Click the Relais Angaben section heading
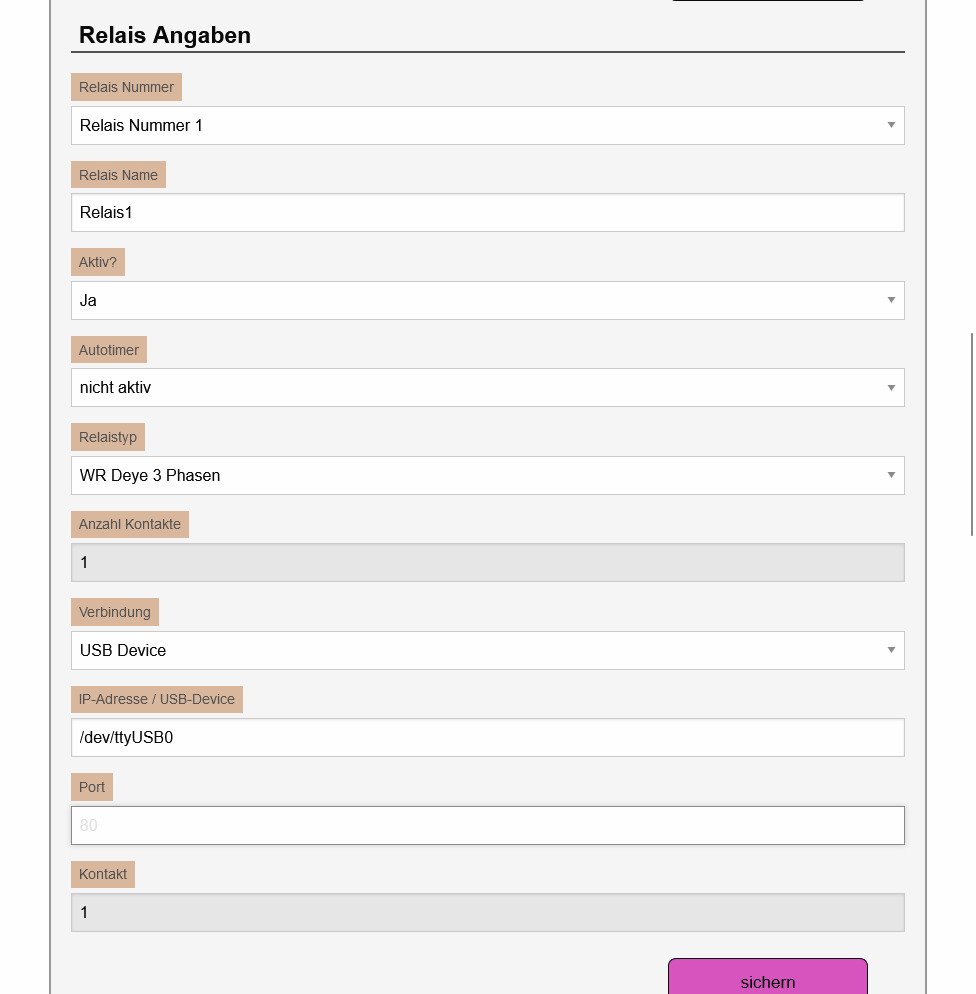This screenshot has width=976, height=994. (165, 36)
